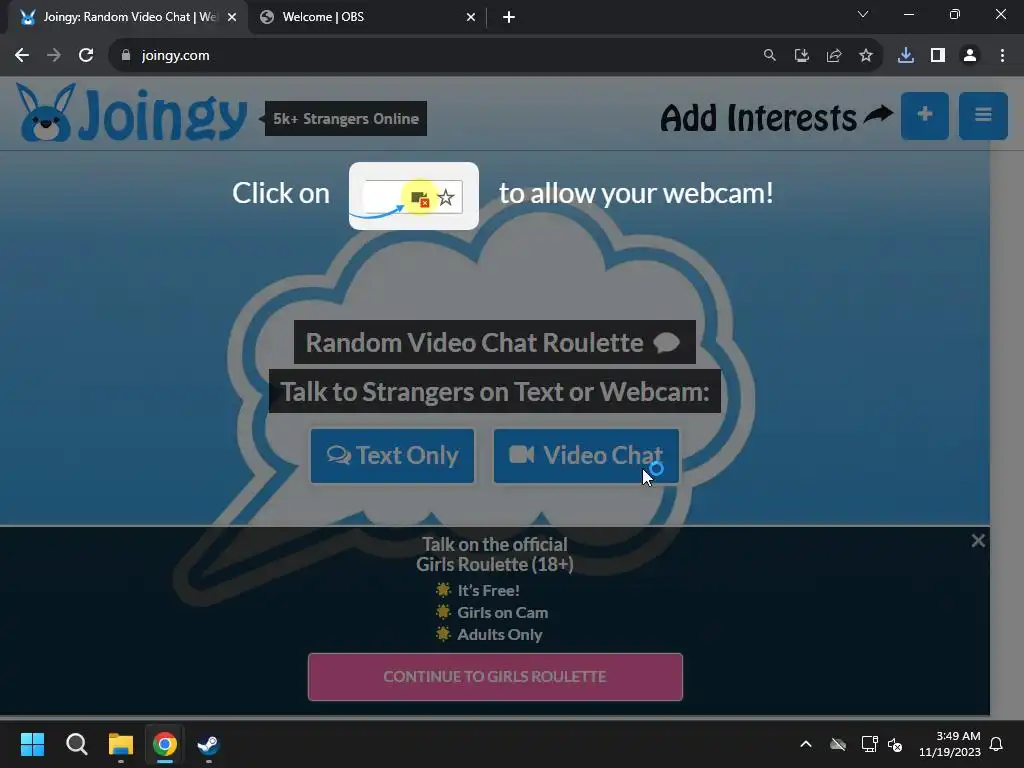Start a Text Only chat
This screenshot has width=1024, height=768.
pos(392,456)
